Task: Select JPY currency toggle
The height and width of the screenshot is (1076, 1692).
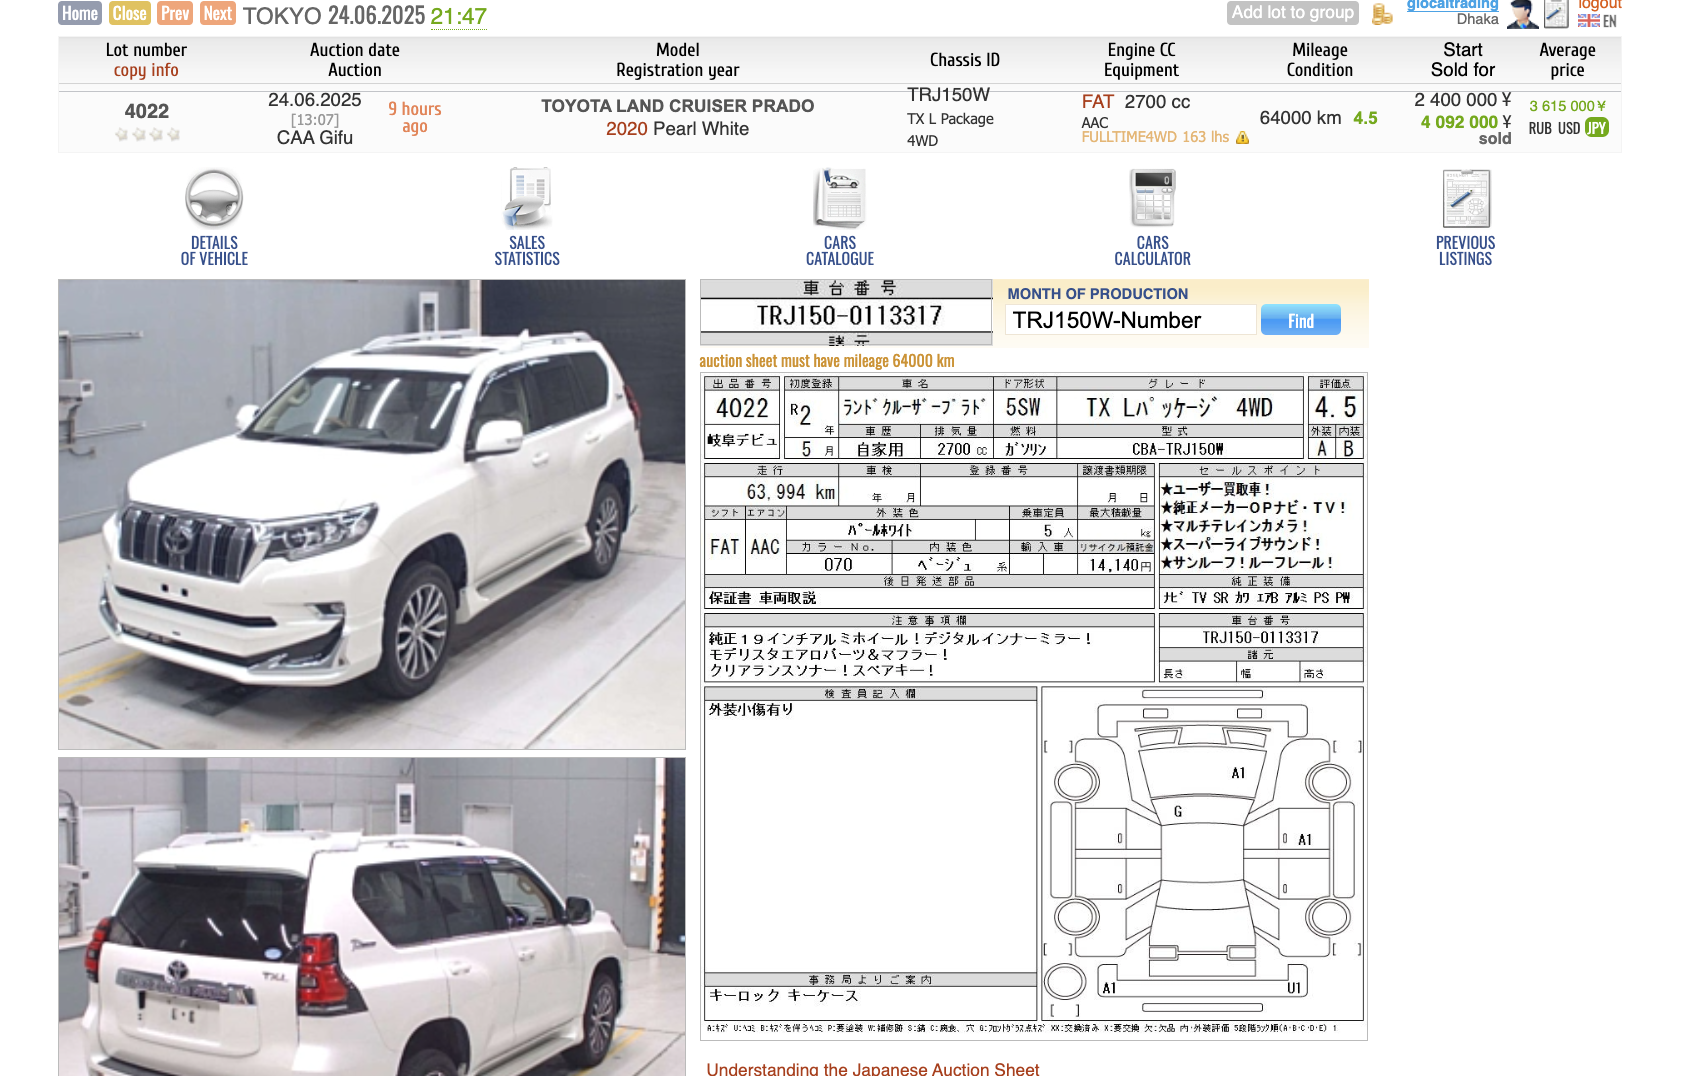Action: (x=1597, y=128)
